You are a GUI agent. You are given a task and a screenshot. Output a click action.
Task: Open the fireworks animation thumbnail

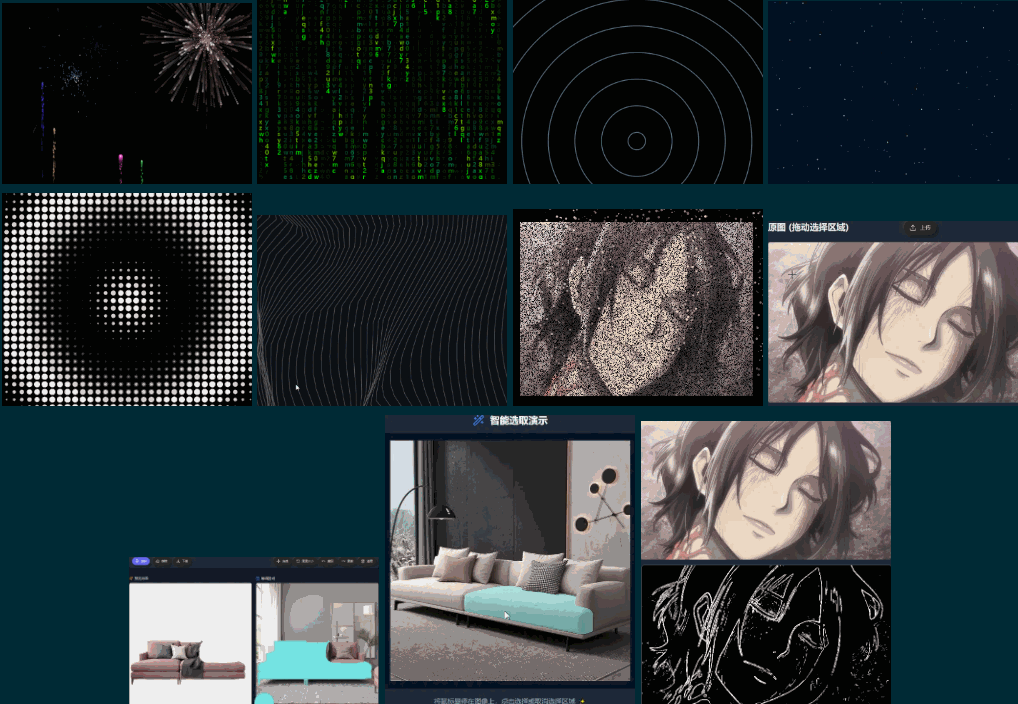click(x=127, y=92)
